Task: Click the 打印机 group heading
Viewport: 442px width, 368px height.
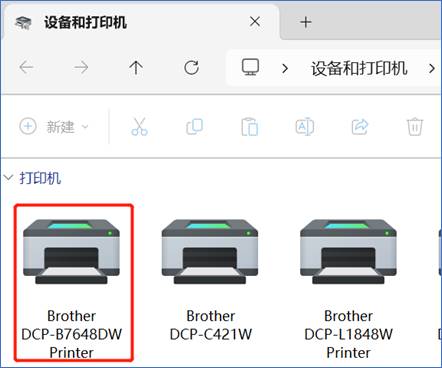Action: click(x=40, y=178)
